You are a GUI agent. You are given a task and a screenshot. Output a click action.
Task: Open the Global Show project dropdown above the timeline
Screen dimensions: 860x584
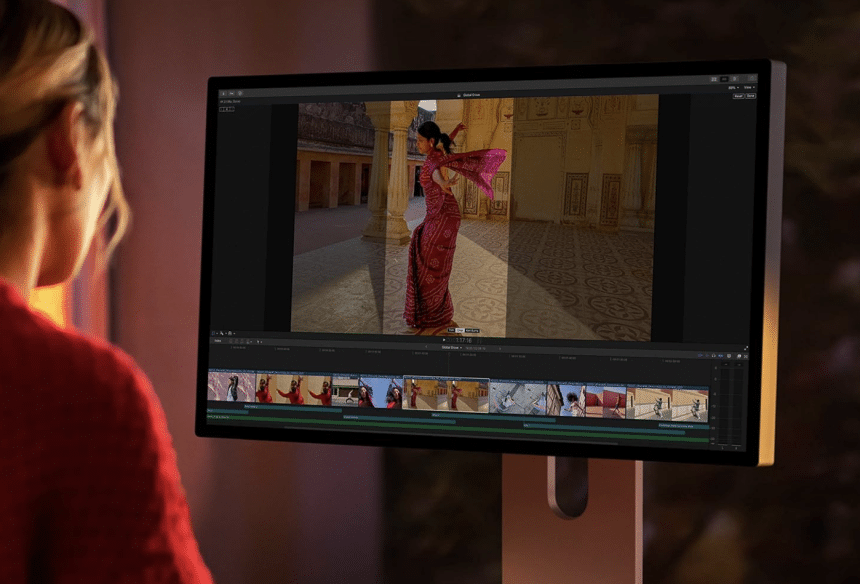tap(451, 348)
